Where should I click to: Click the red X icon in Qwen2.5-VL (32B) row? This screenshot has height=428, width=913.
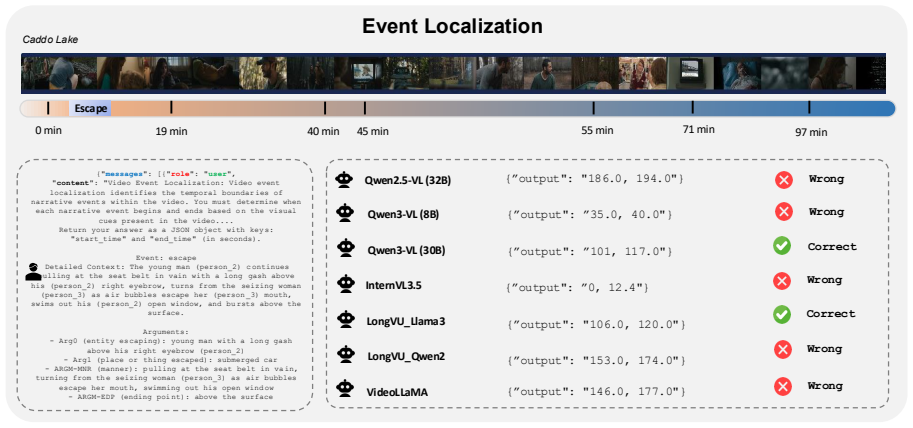coord(784,180)
